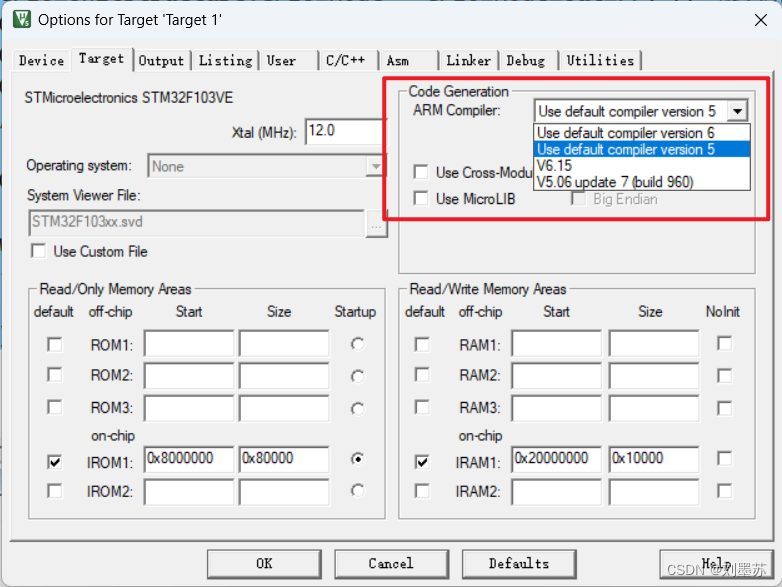Click the ROM1 Start field
This screenshot has width=782, height=587.
(189, 343)
